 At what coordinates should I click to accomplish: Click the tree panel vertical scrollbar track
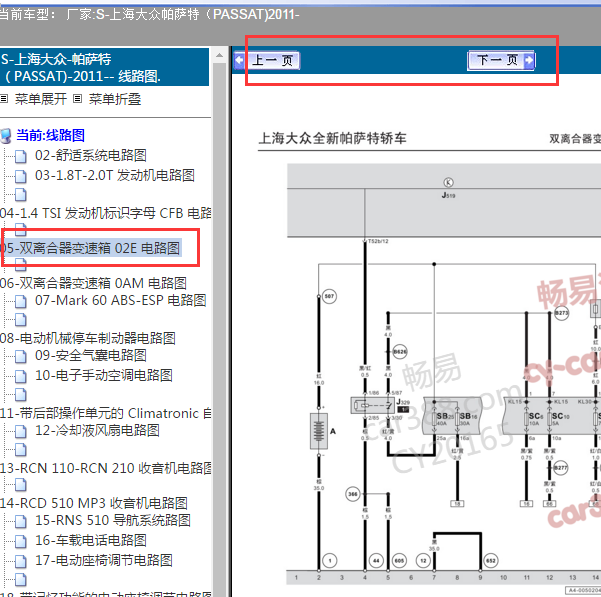pos(219,329)
